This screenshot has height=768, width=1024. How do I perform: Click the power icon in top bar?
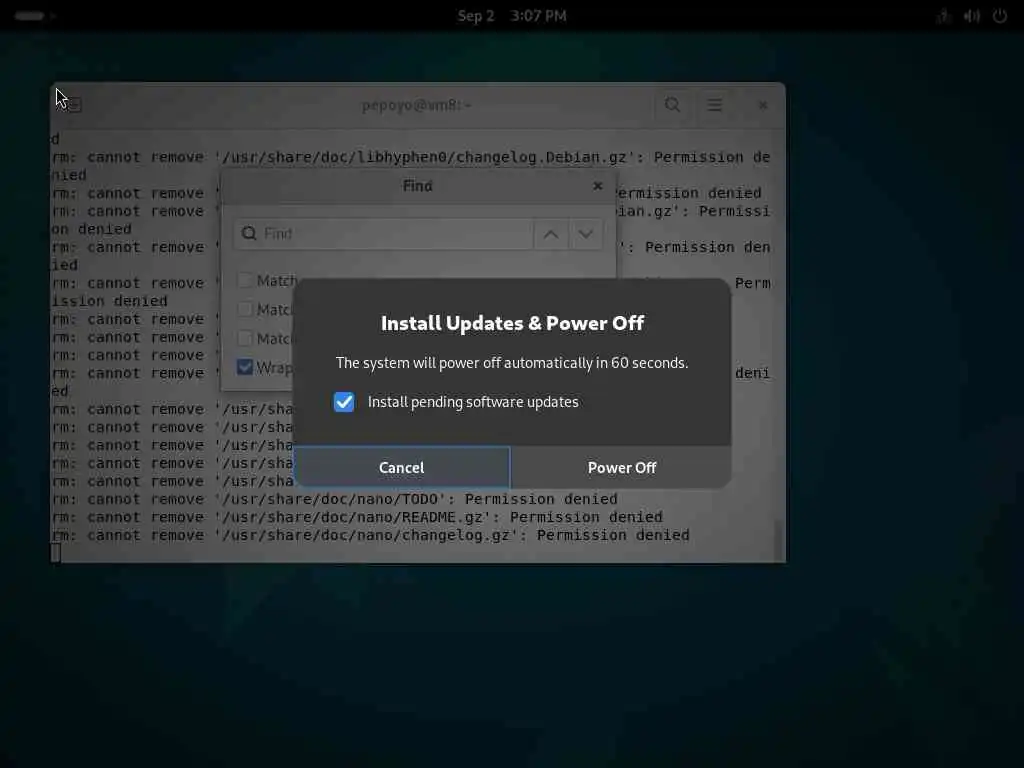[x=1000, y=16]
